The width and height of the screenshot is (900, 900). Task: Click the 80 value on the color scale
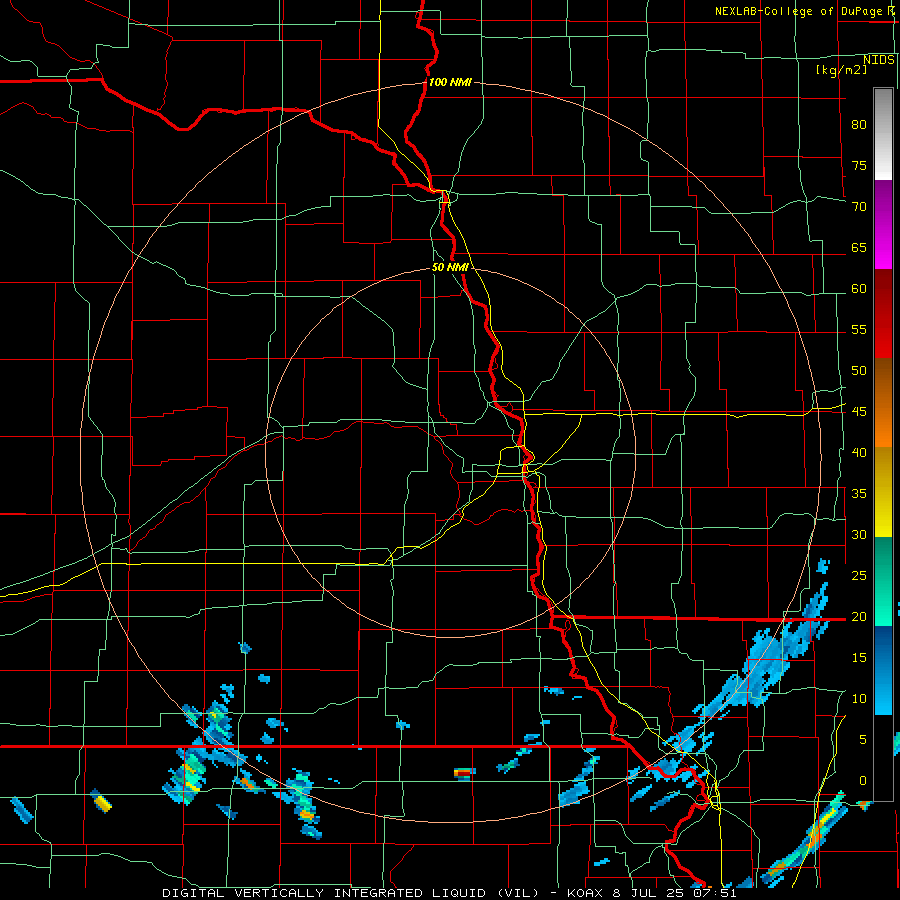[859, 125]
